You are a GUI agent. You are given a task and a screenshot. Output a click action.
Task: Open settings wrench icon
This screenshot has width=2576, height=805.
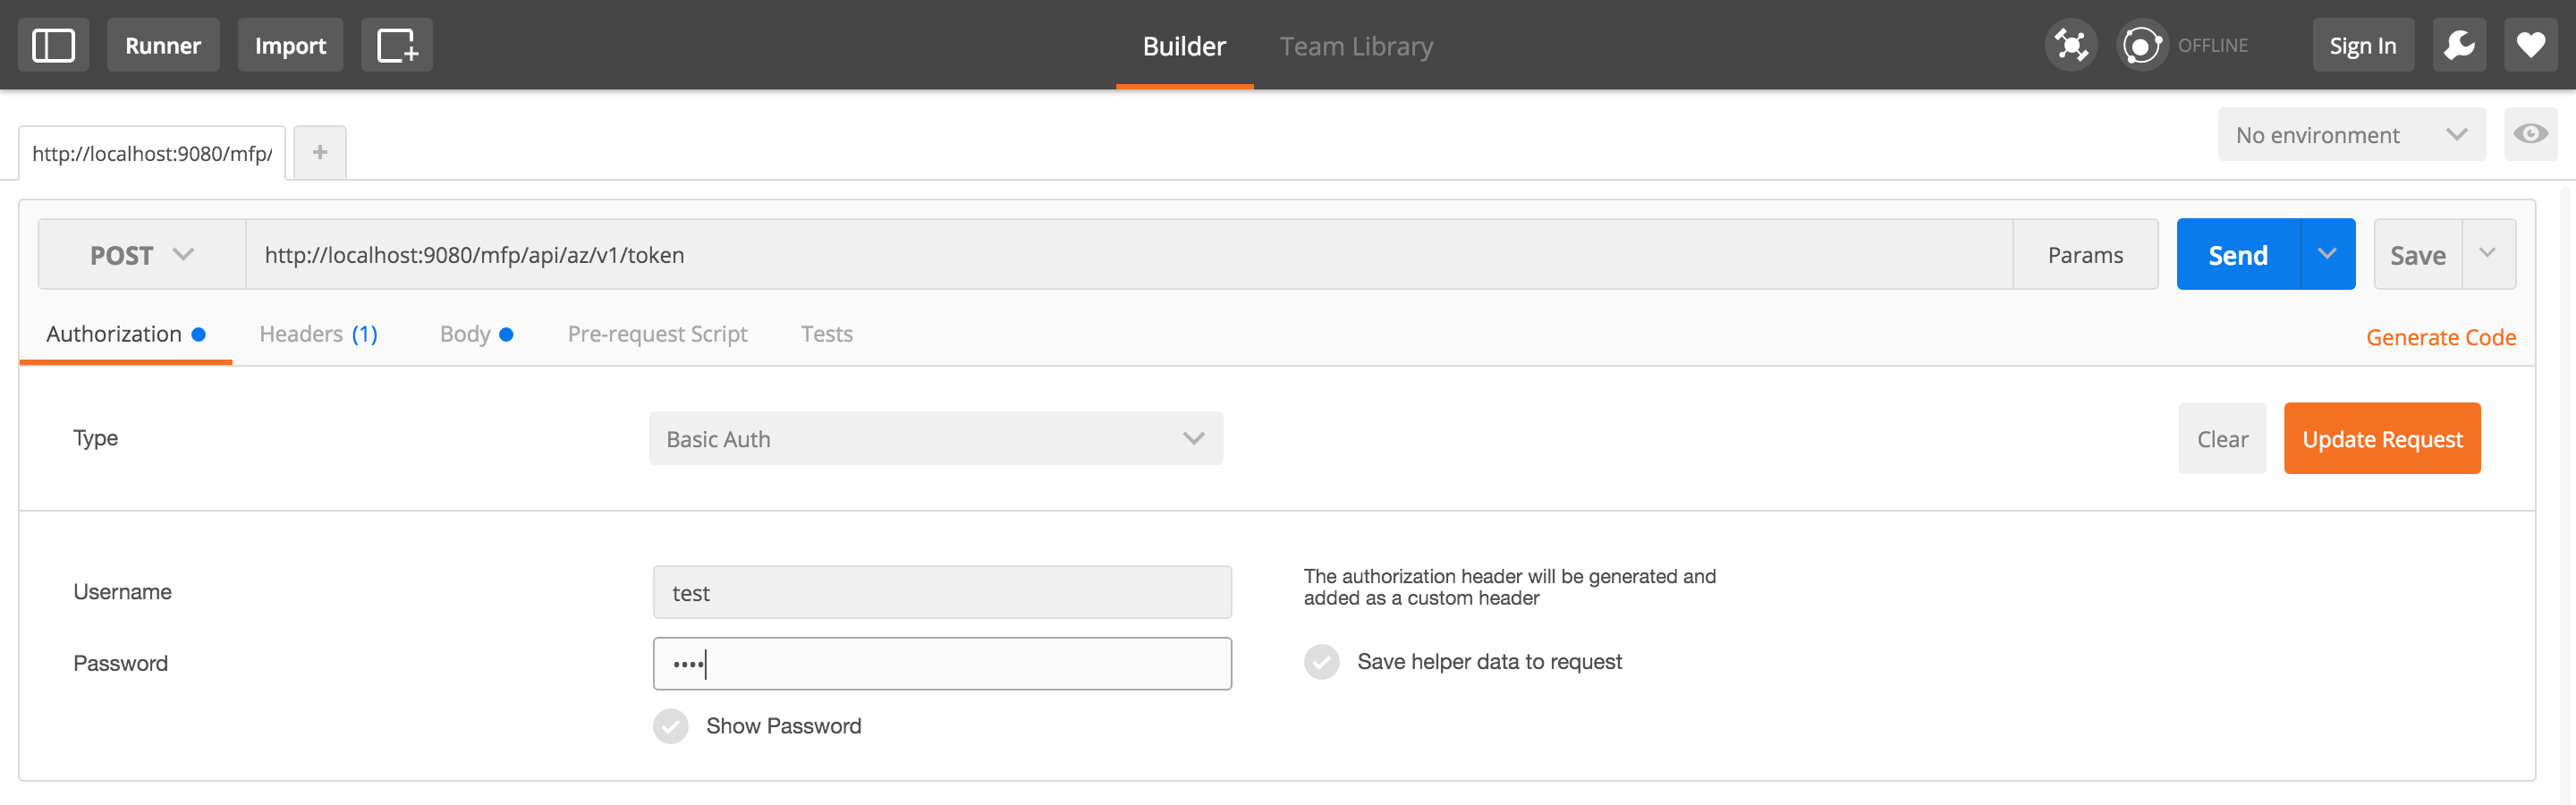2458,45
